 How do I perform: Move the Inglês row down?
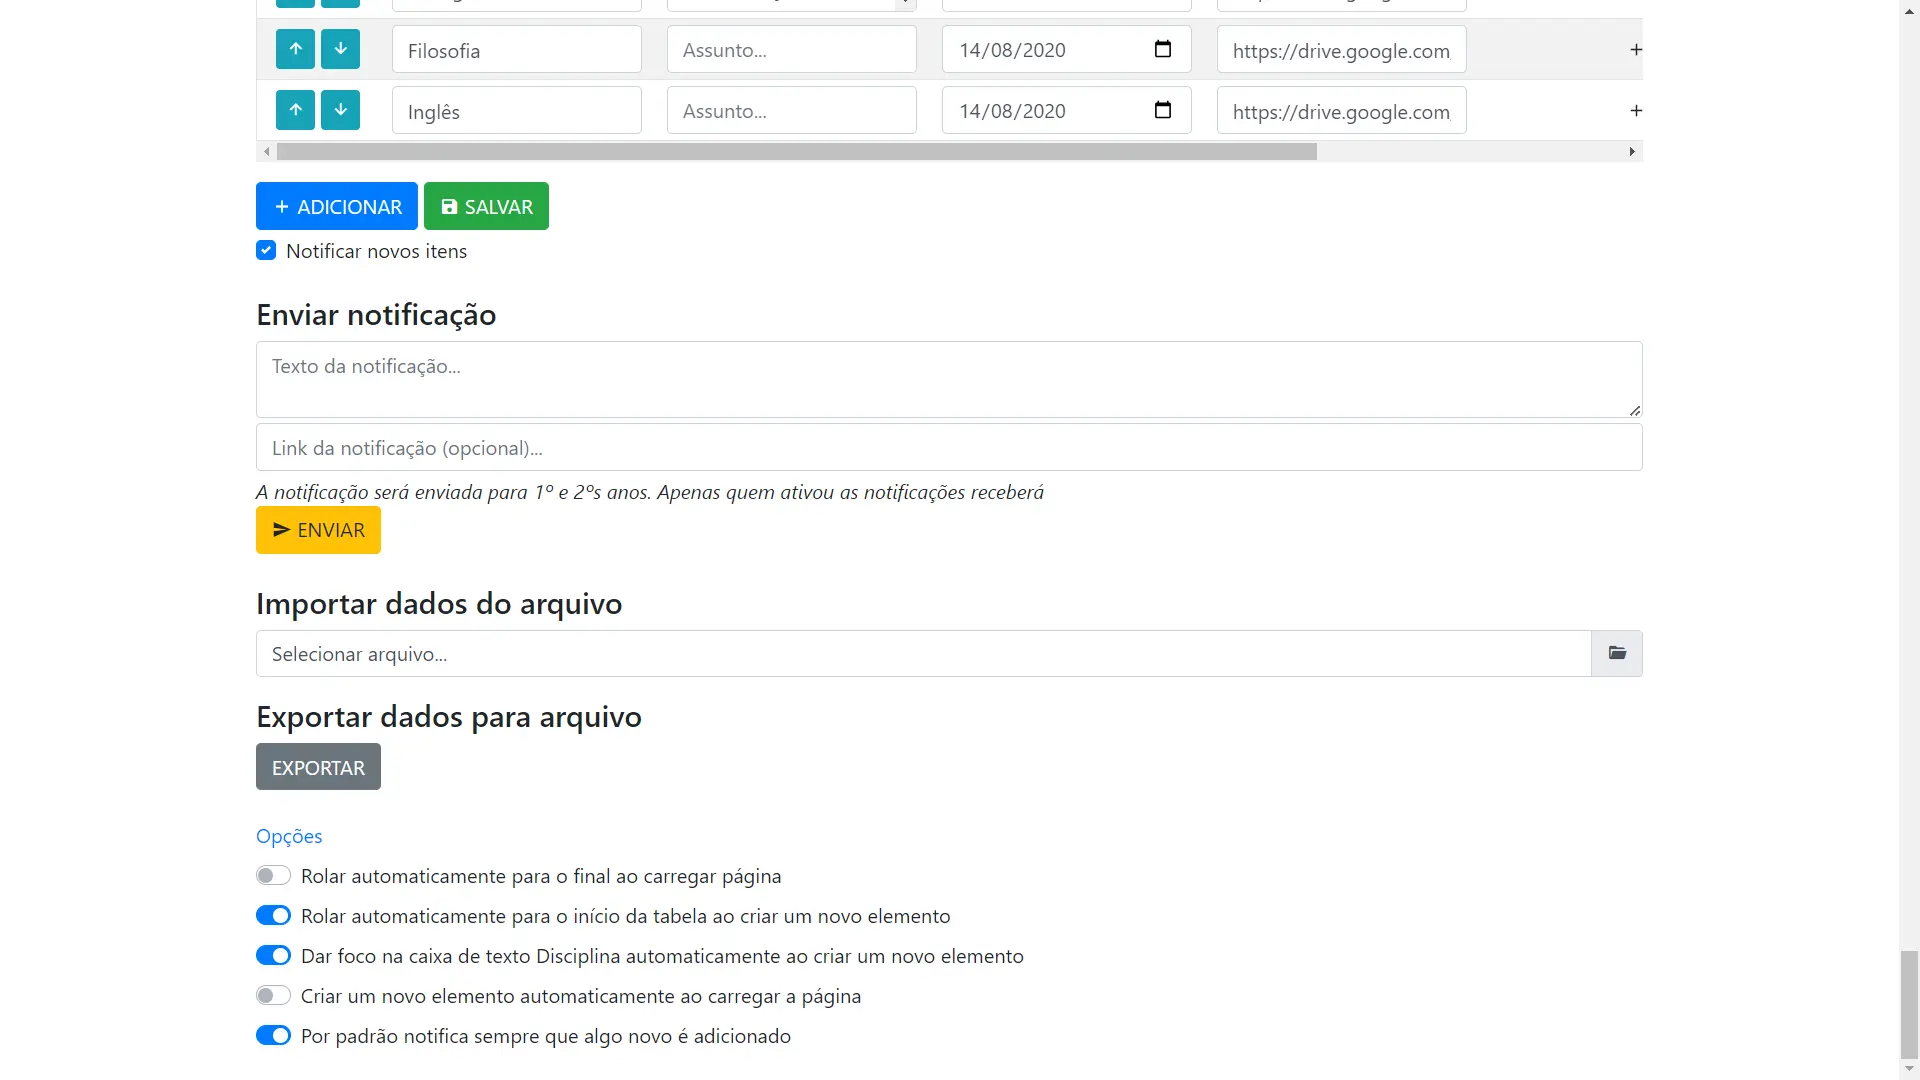[x=340, y=110]
